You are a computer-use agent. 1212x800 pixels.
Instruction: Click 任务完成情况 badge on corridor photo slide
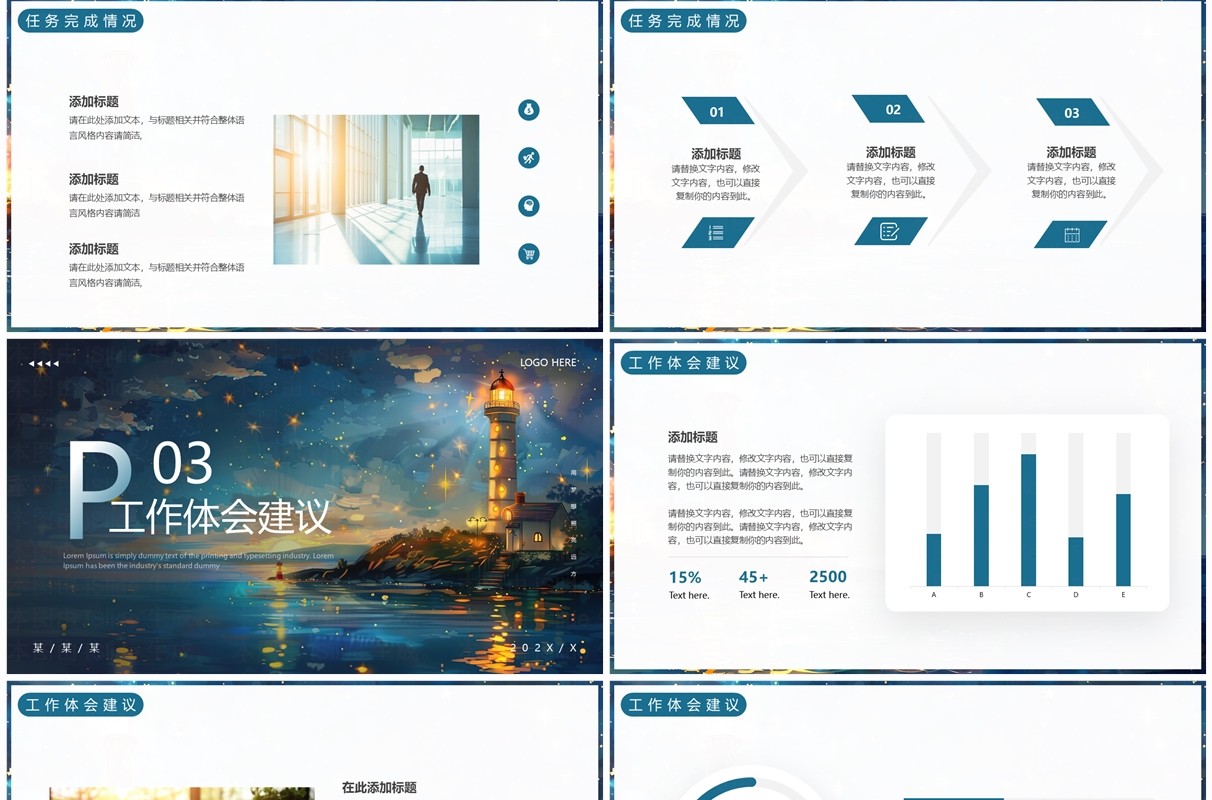[80, 21]
